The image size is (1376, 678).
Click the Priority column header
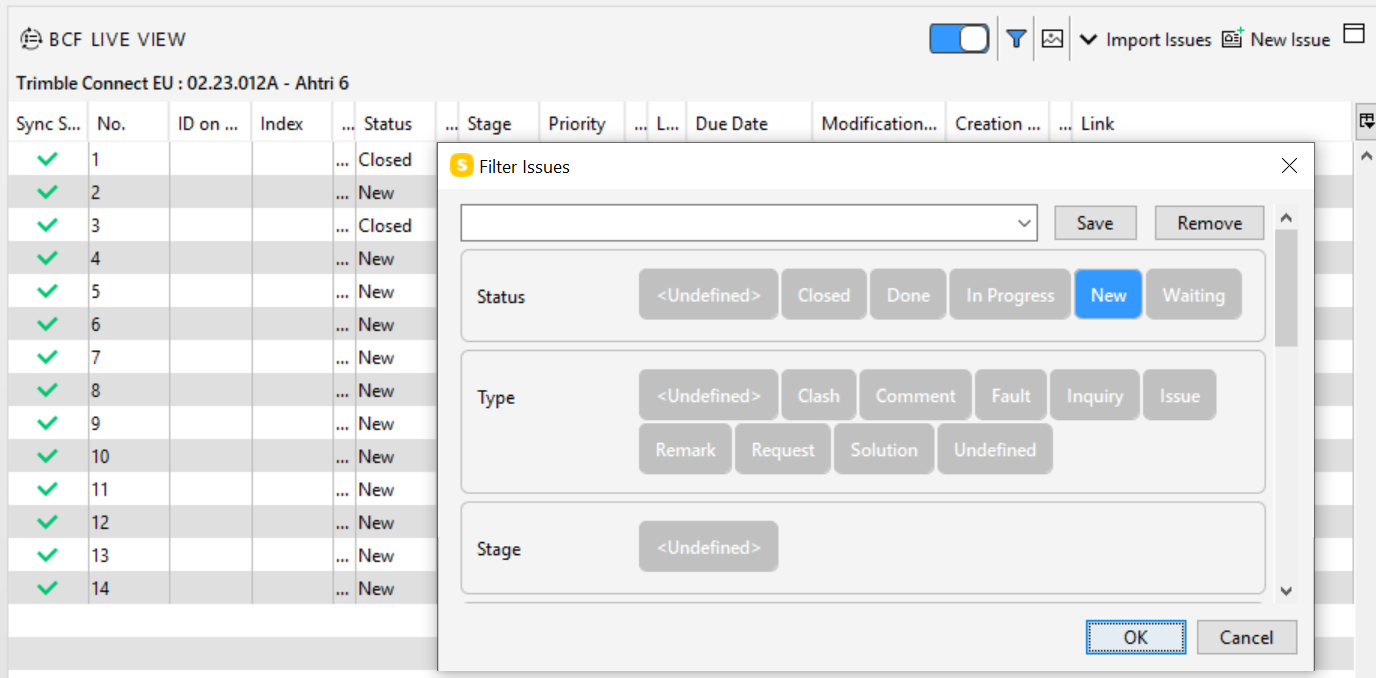tap(582, 124)
